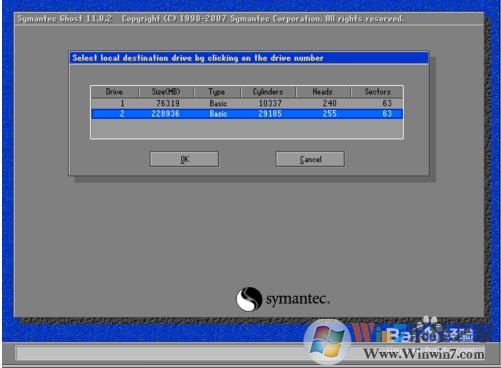
Task: Click the Size(MB) column header
Action: [166, 92]
